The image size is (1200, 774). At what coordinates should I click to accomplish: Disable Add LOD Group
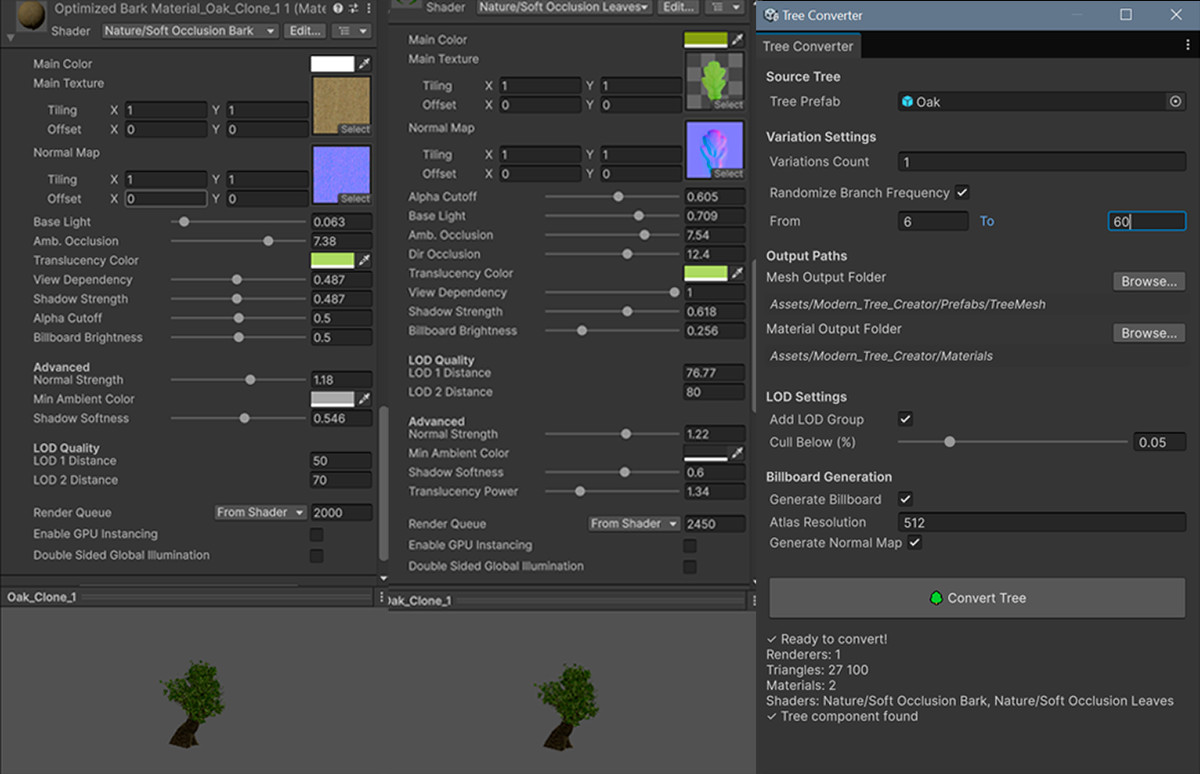(x=905, y=419)
